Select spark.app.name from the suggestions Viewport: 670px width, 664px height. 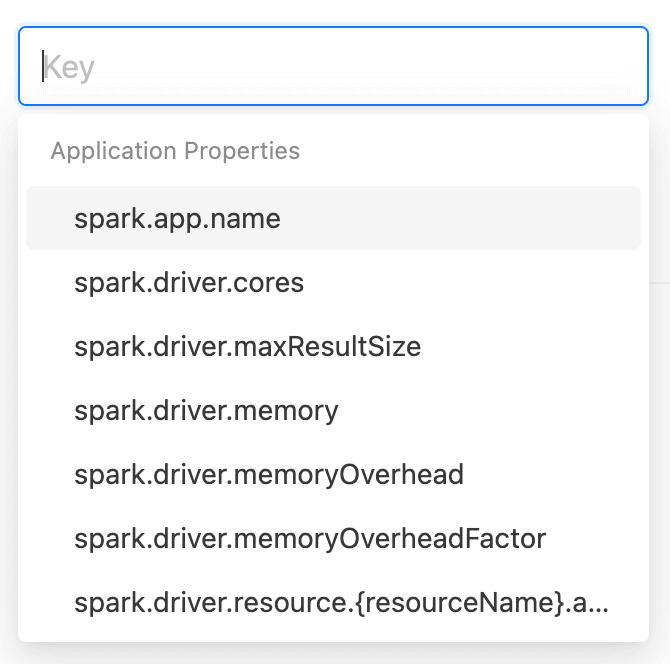333,218
